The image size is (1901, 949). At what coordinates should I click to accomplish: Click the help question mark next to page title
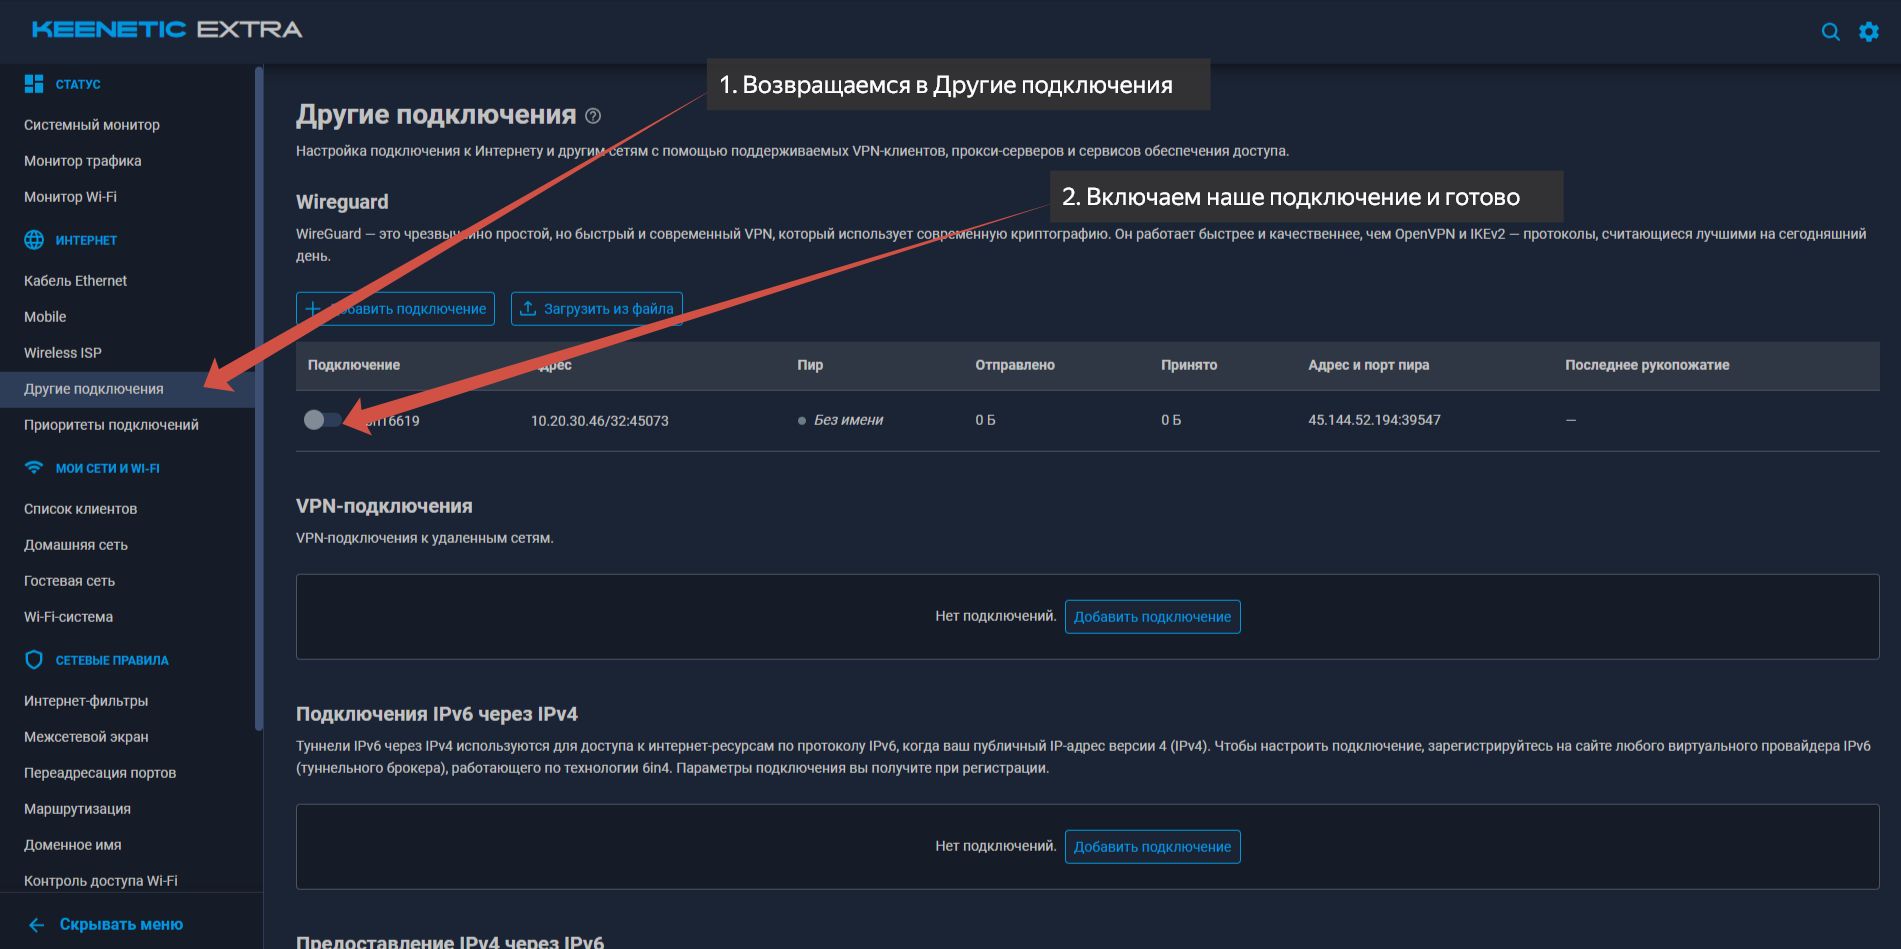coord(593,116)
